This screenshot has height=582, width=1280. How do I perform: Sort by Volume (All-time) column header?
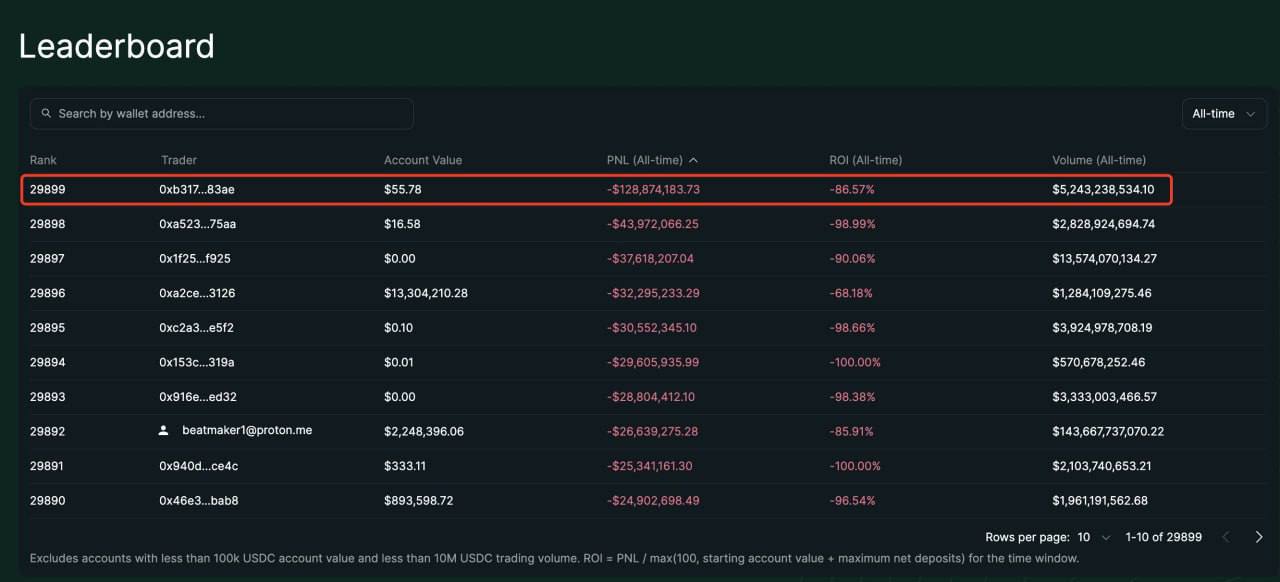click(x=1098, y=160)
